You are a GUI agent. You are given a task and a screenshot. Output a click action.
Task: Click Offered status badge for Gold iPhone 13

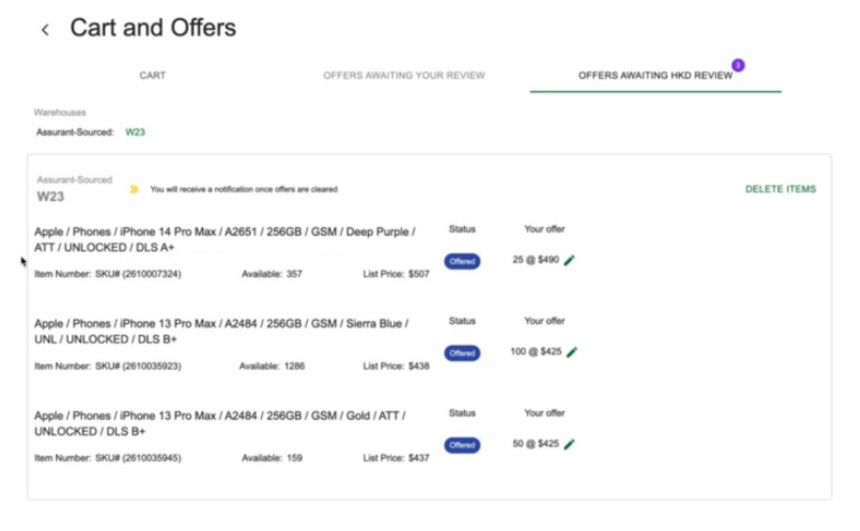[x=462, y=445]
